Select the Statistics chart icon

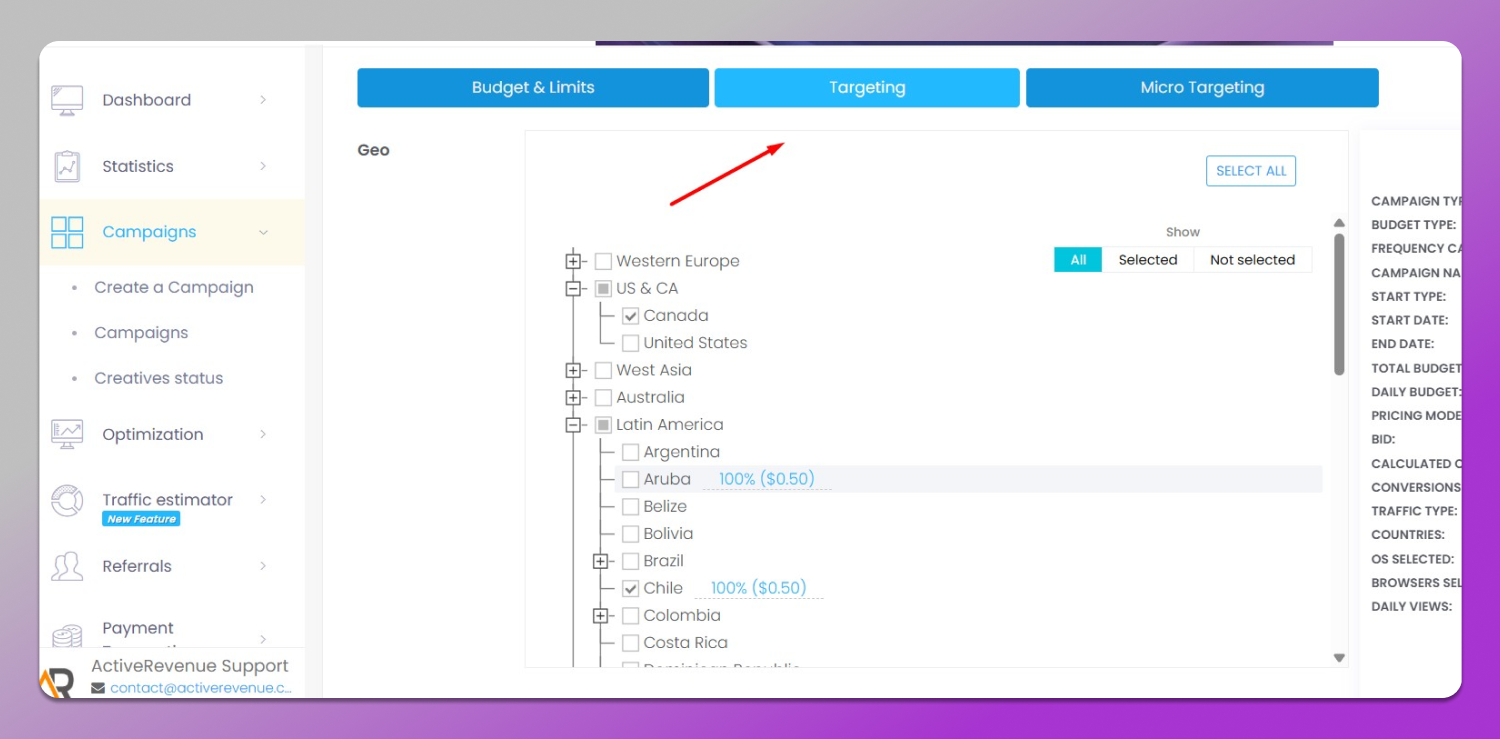tap(66, 166)
